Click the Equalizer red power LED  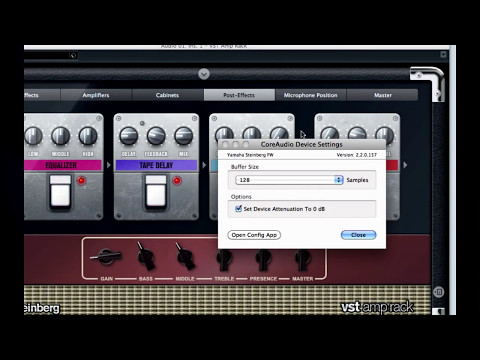click(81, 181)
